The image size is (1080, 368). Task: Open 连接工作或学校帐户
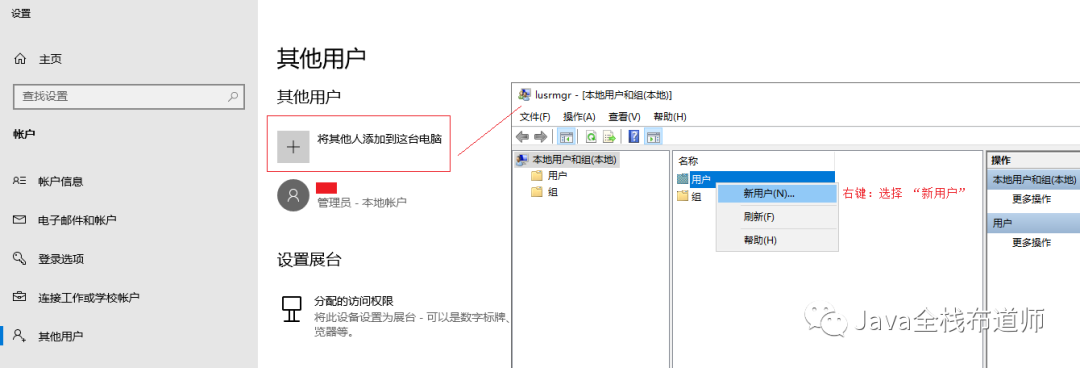coord(76,298)
